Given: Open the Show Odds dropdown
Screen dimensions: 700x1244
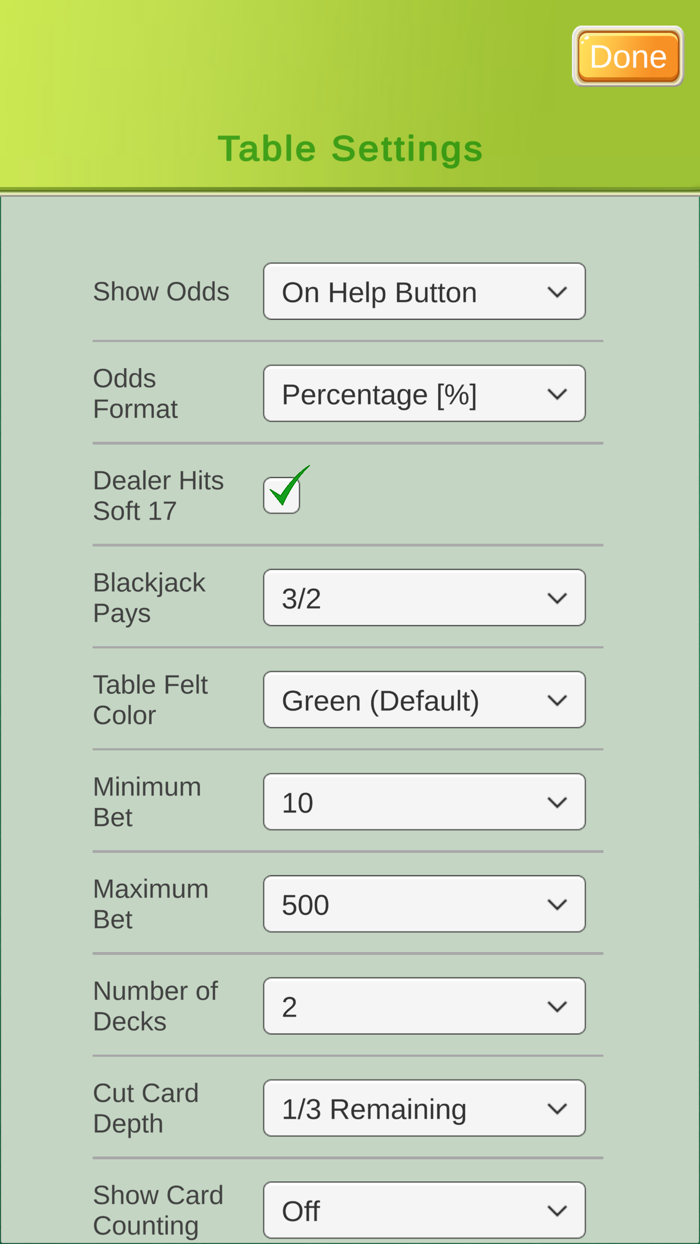Looking at the screenshot, I should pos(424,290).
